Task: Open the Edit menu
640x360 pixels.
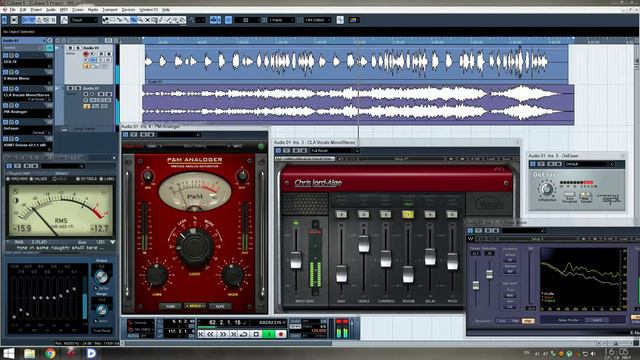Action: (23, 9)
